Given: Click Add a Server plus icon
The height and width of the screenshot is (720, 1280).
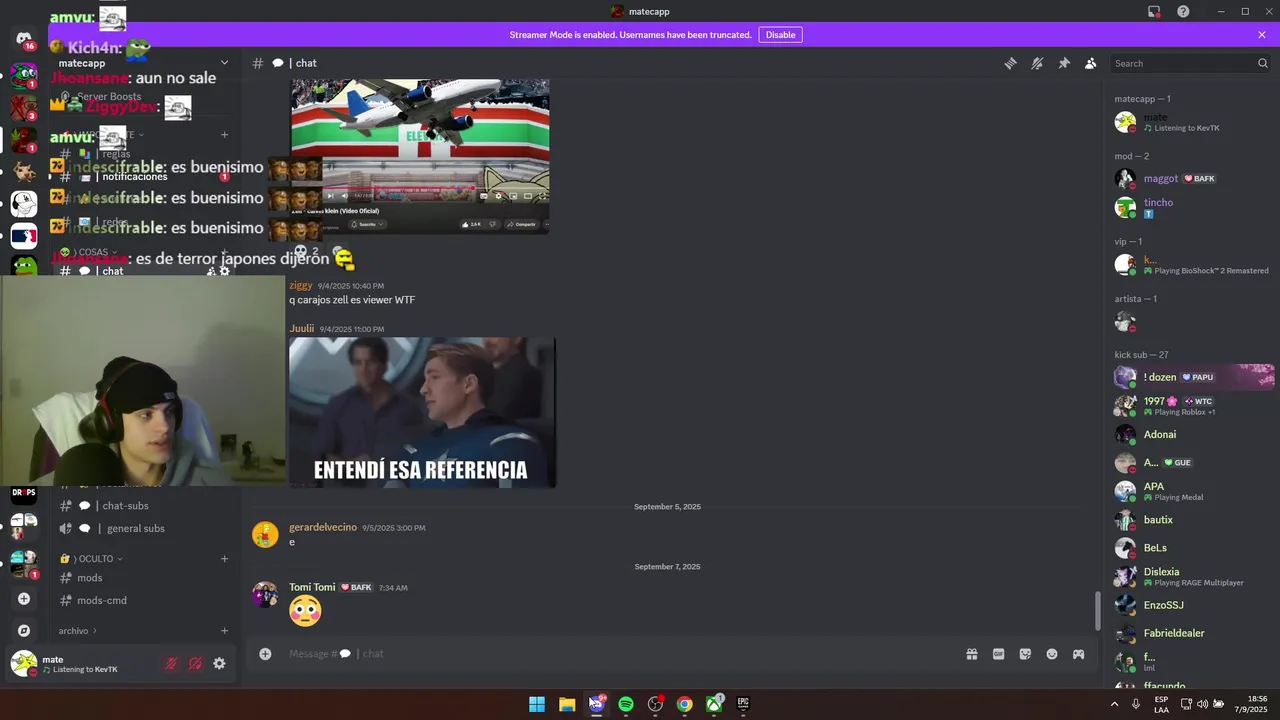Looking at the screenshot, I should pos(24,599).
